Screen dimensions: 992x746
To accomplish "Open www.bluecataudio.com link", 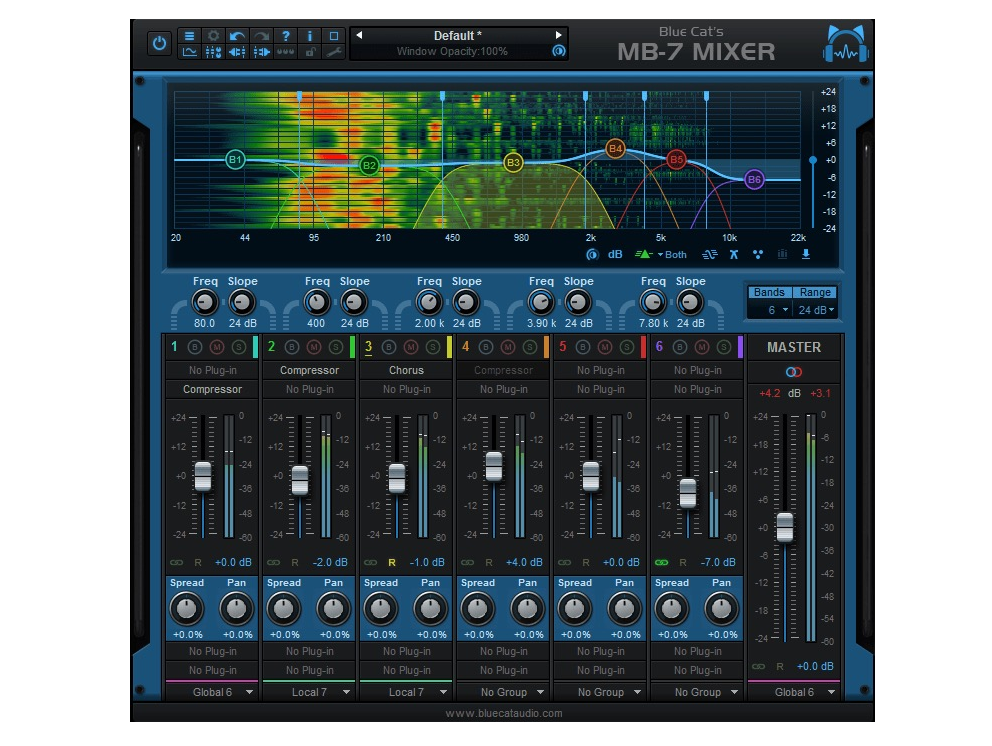I will [504, 713].
